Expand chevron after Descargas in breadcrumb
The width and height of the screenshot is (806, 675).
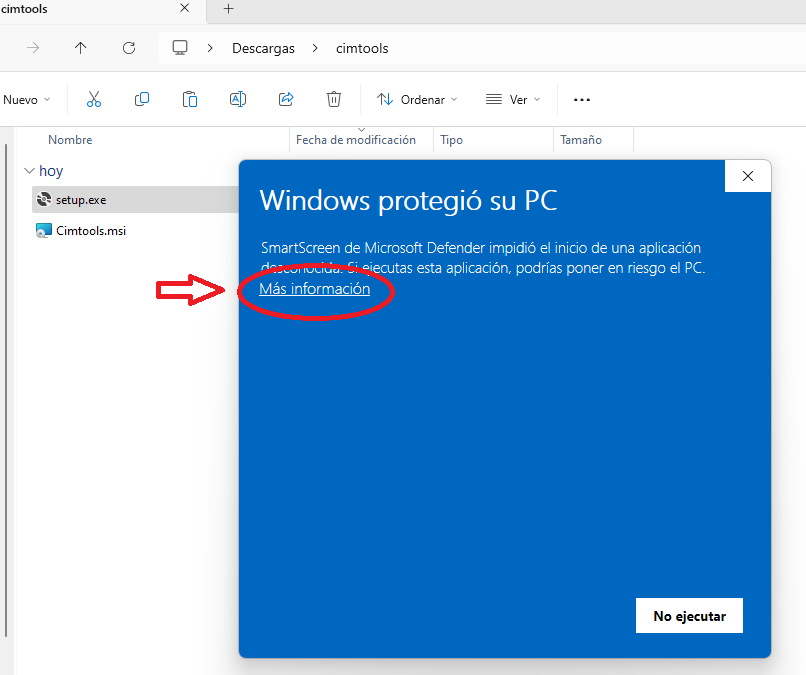315,48
